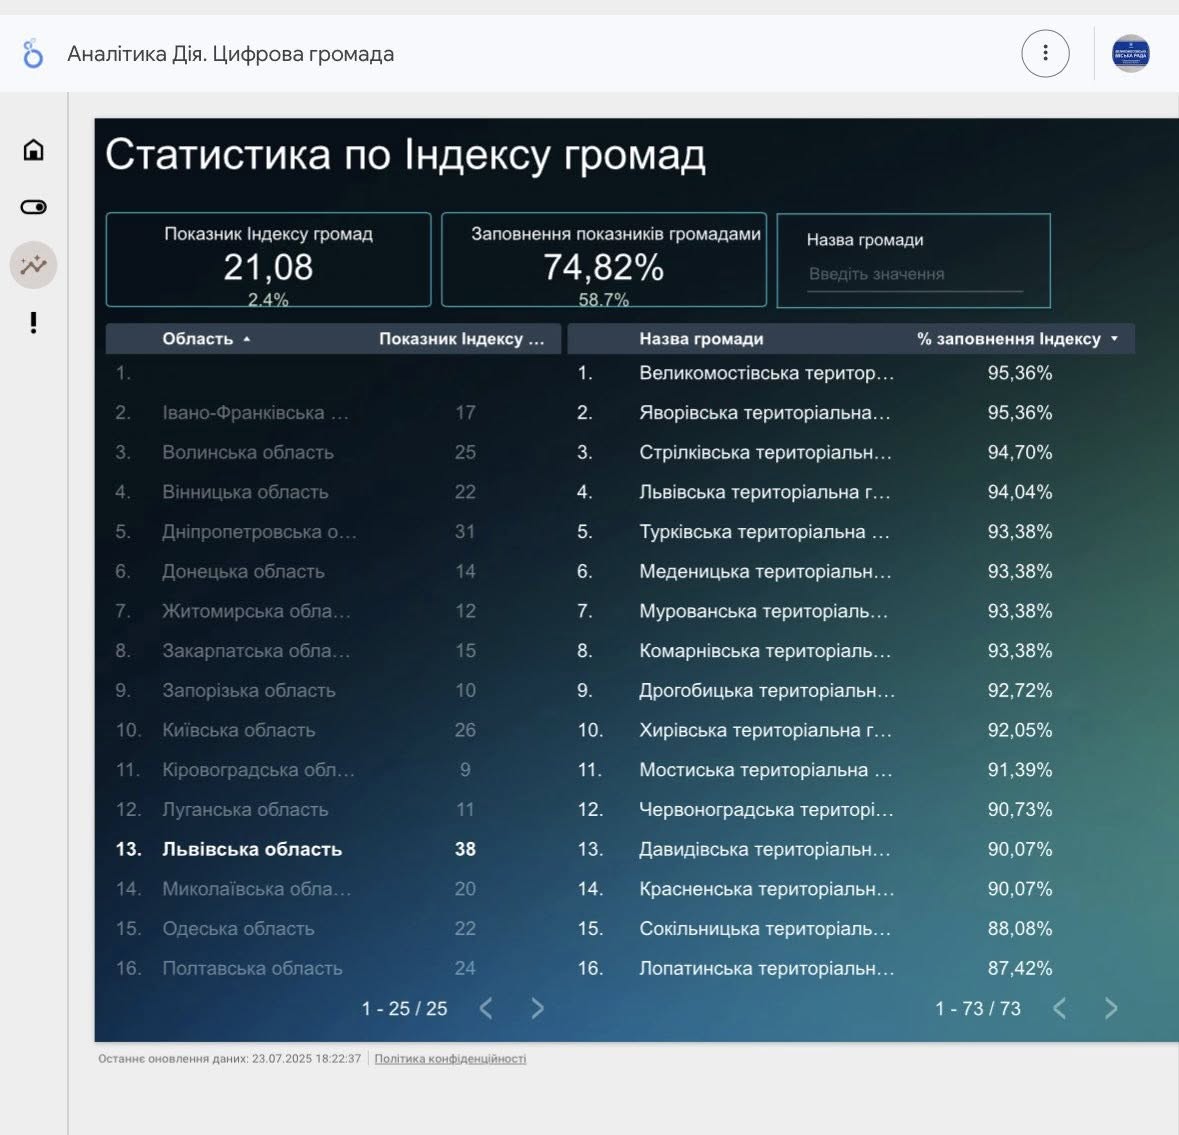This screenshot has height=1135, width=1179.
Task: Select the toggle-shaped sidebar page icon
Action: click(x=33, y=207)
